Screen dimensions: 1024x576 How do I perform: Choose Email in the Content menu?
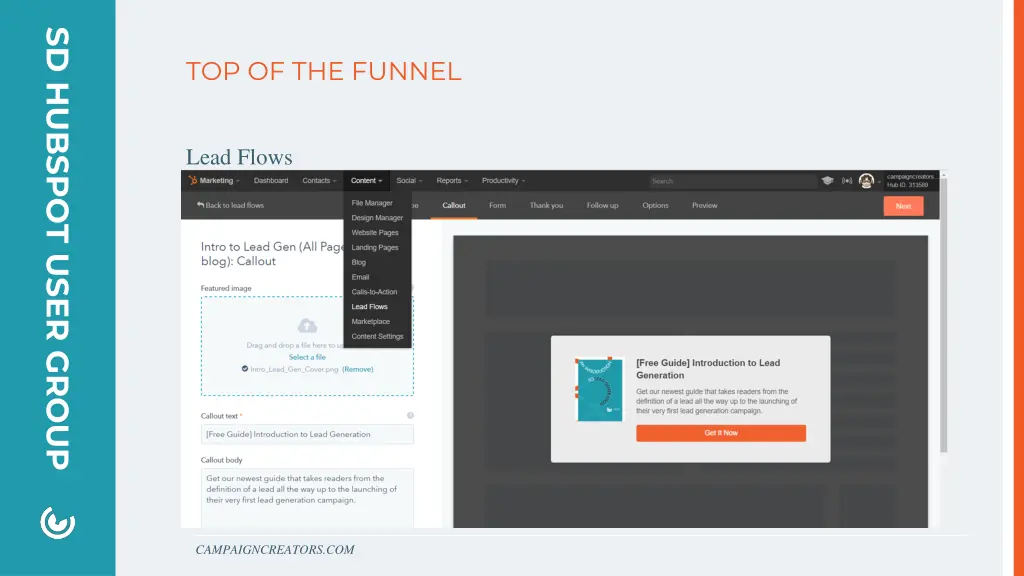tap(360, 277)
